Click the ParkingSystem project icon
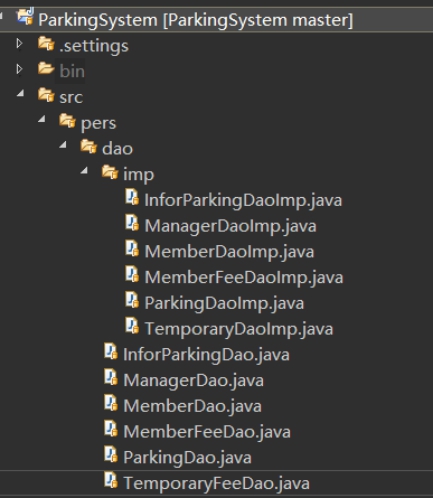The width and height of the screenshot is (434, 499). point(25,17)
